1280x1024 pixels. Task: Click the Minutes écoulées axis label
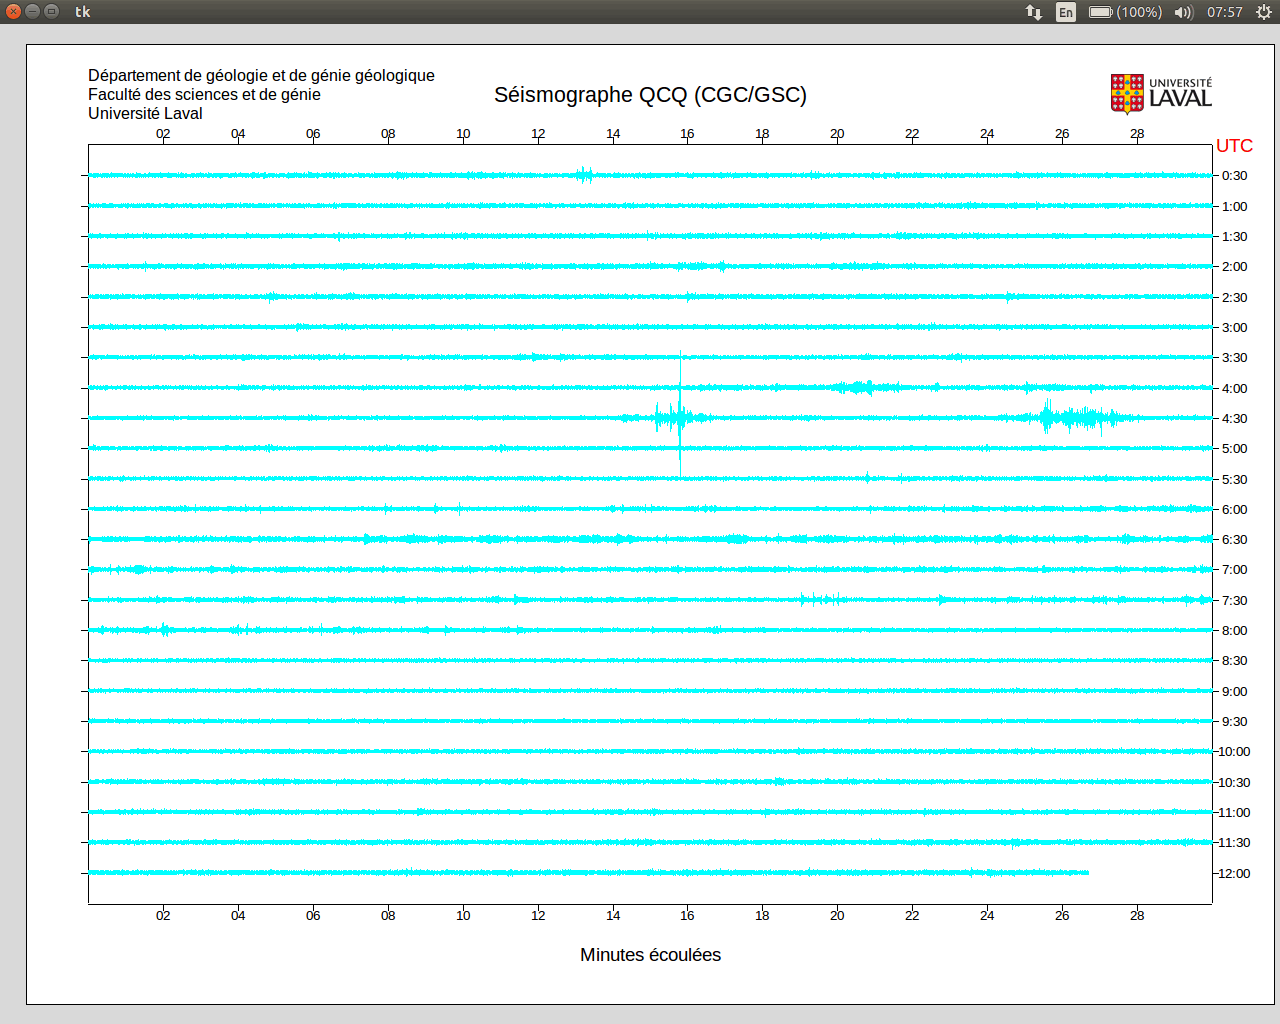650,955
